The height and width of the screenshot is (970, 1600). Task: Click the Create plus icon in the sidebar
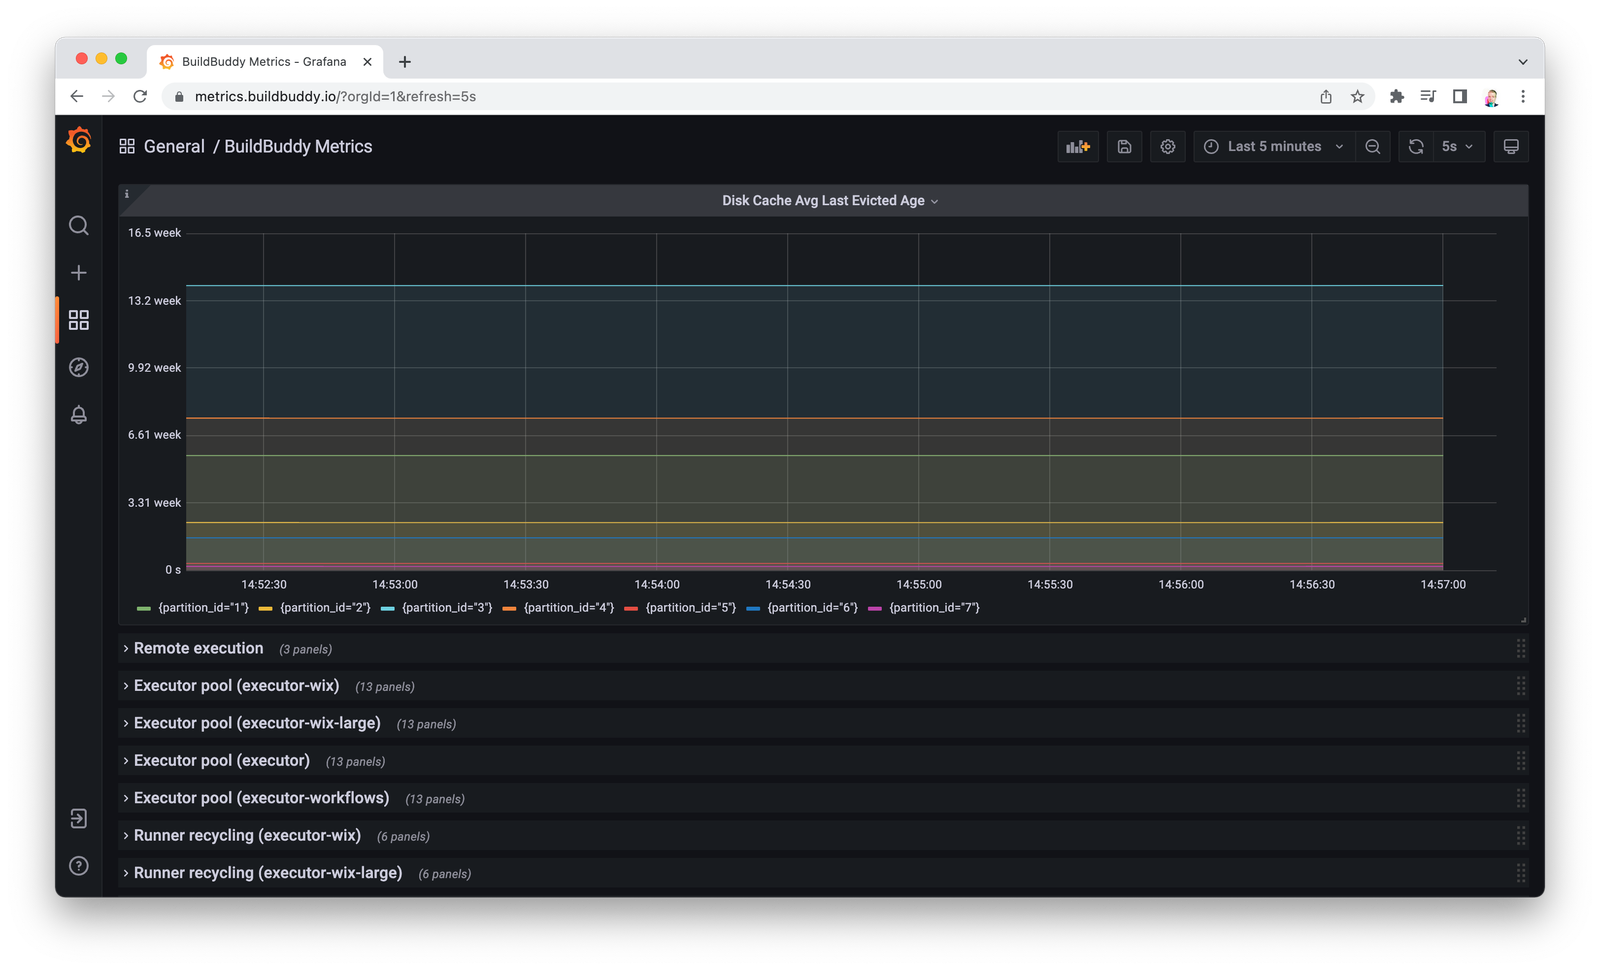click(79, 273)
